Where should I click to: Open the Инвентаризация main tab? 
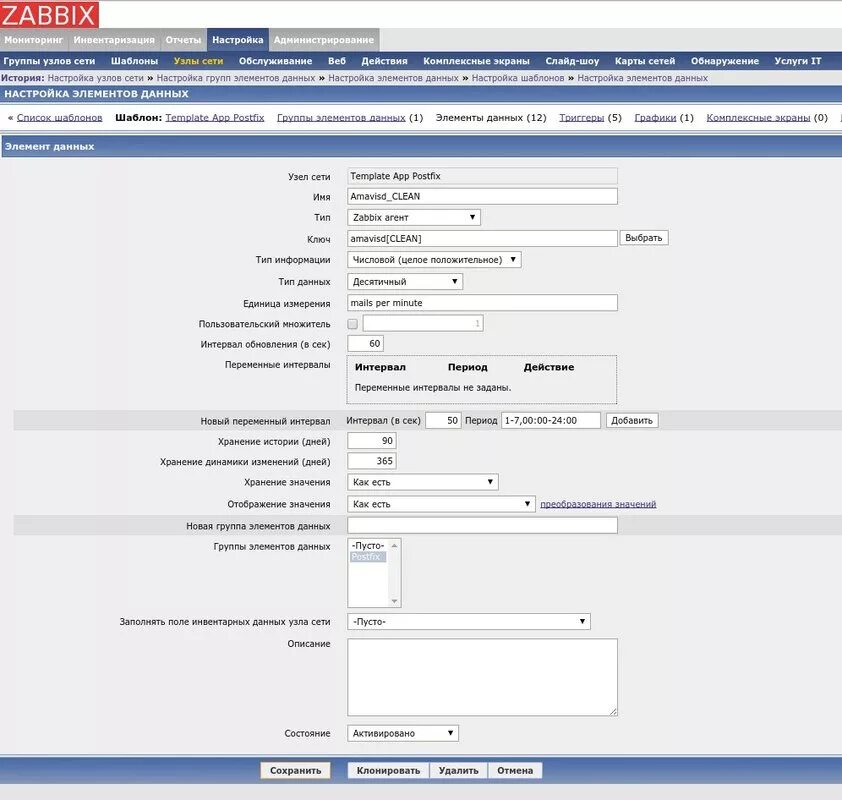[x=114, y=40]
